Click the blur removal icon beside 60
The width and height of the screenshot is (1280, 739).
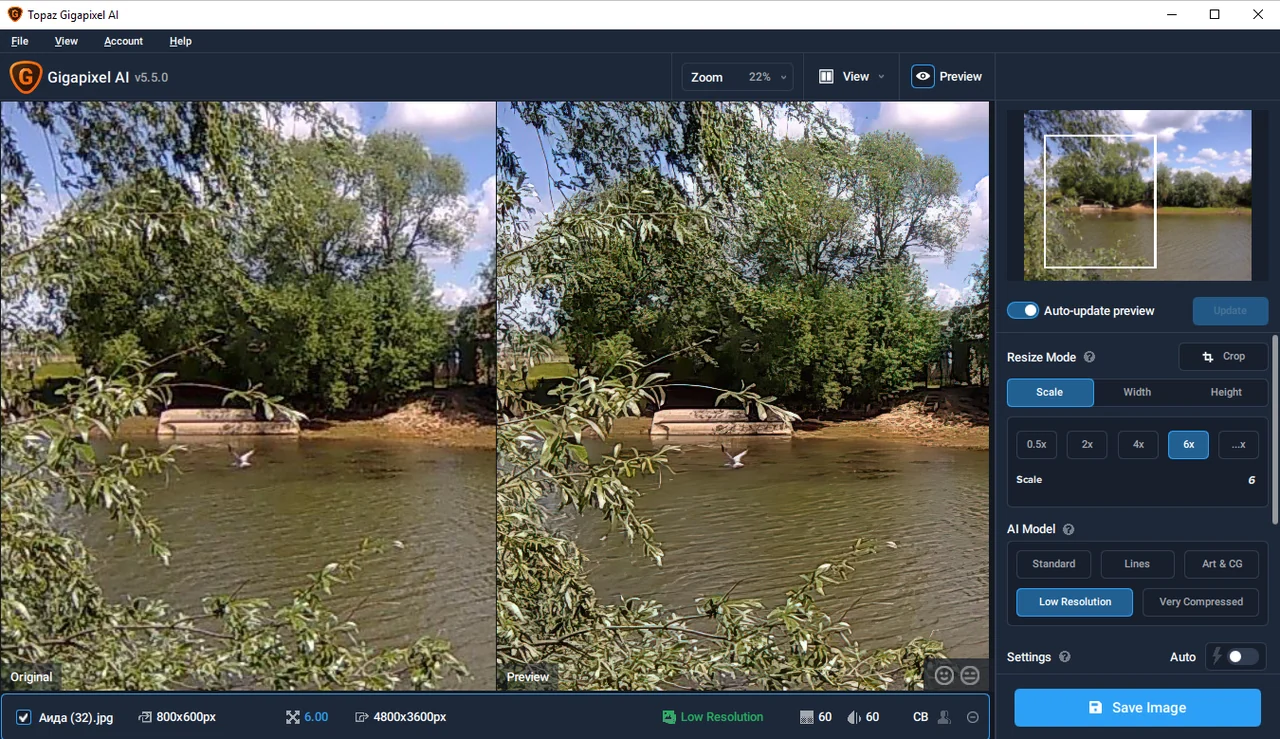(854, 717)
